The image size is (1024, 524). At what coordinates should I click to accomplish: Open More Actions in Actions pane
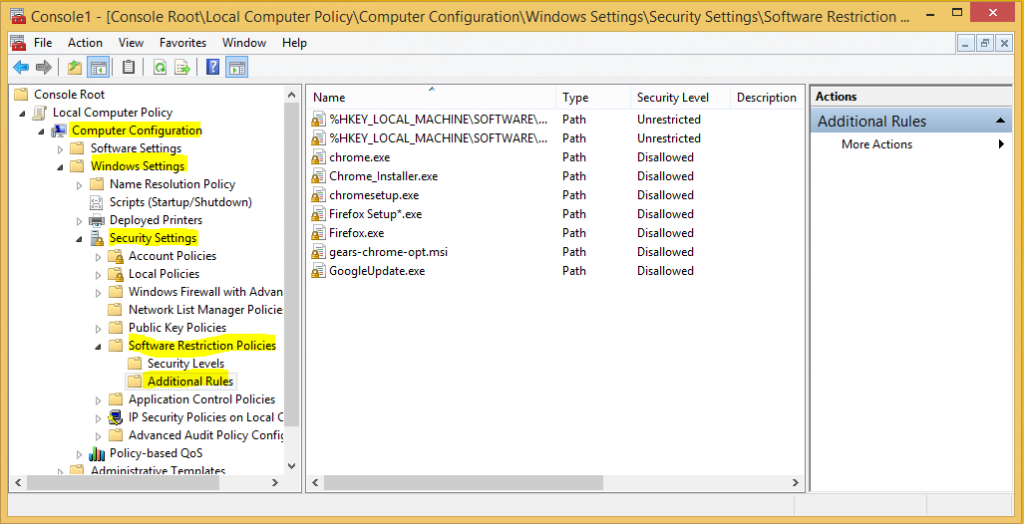(x=877, y=144)
